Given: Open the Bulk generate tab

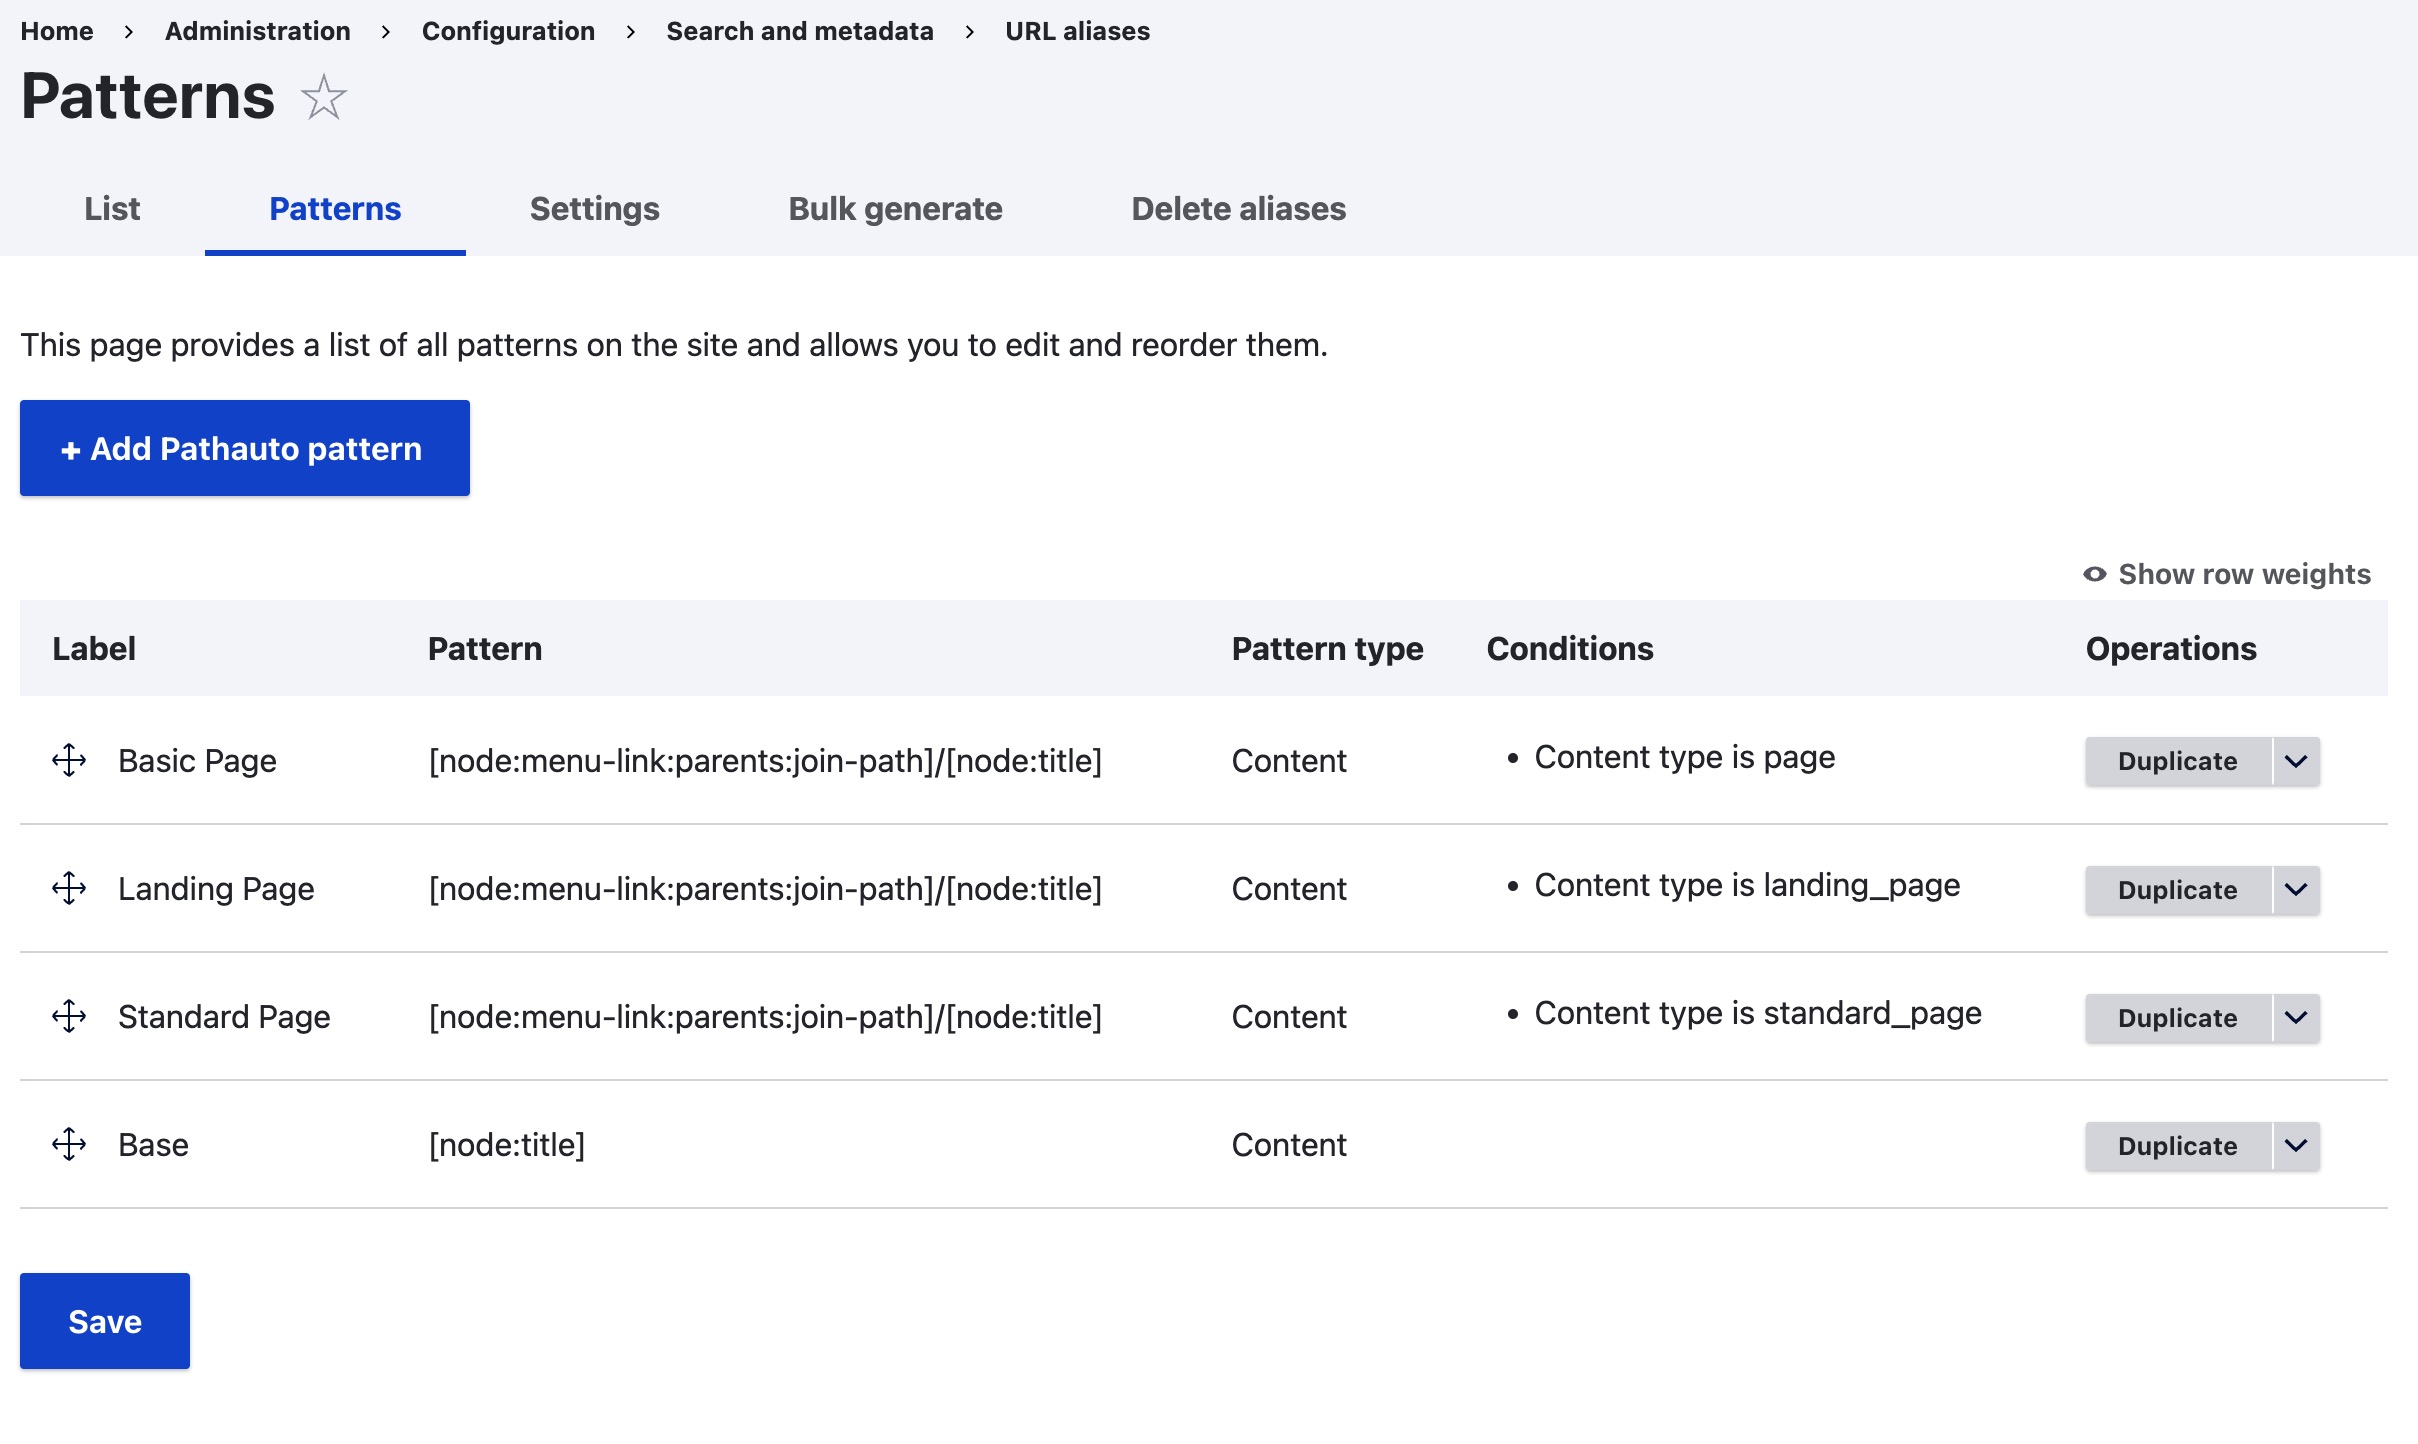Looking at the screenshot, I should [895, 208].
